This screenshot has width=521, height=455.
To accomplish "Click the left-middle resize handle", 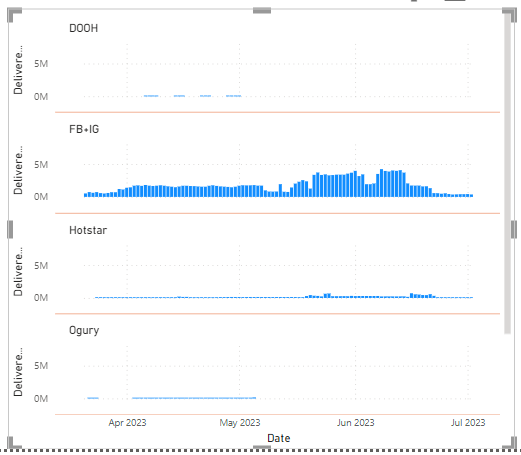I will 10,229.
